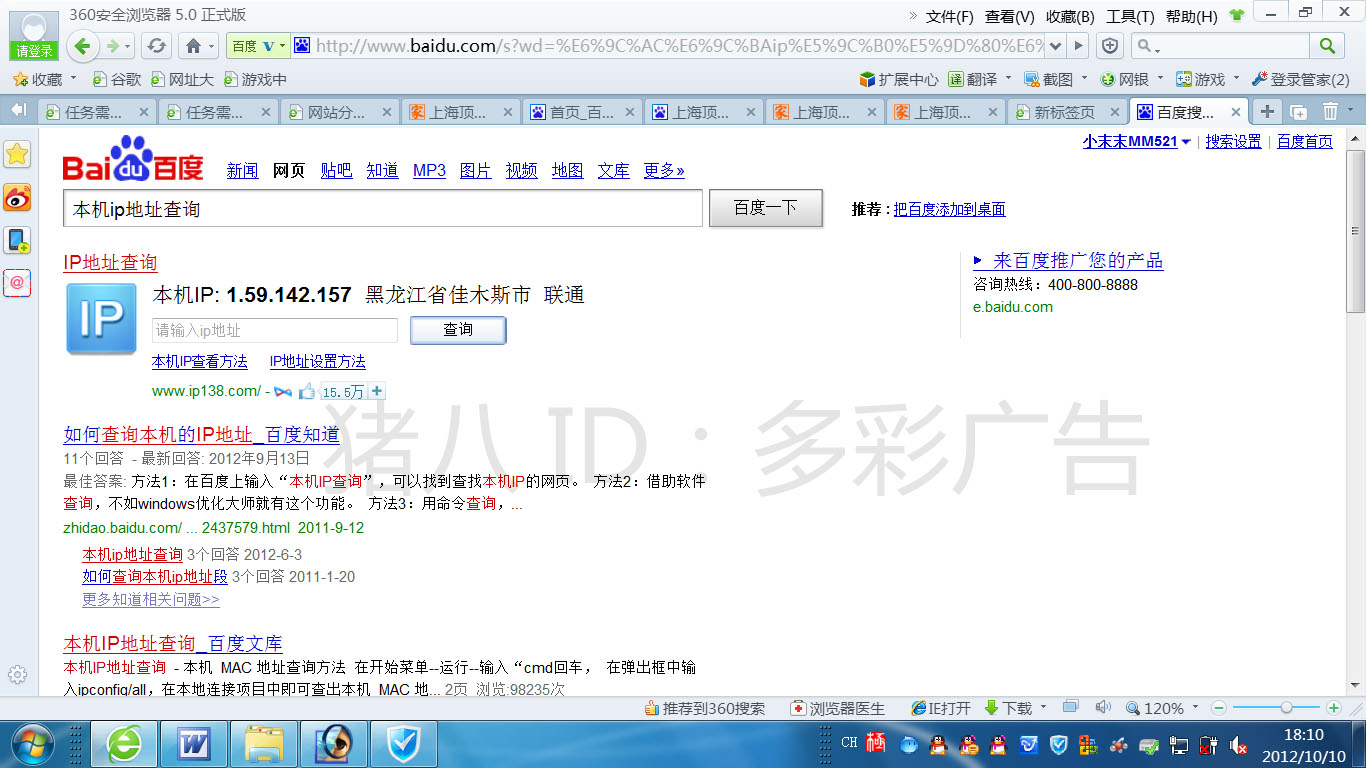Viewport: 1366px width, 768px height.
Task: Click the new tab plus button
Action: point(1267,112)
